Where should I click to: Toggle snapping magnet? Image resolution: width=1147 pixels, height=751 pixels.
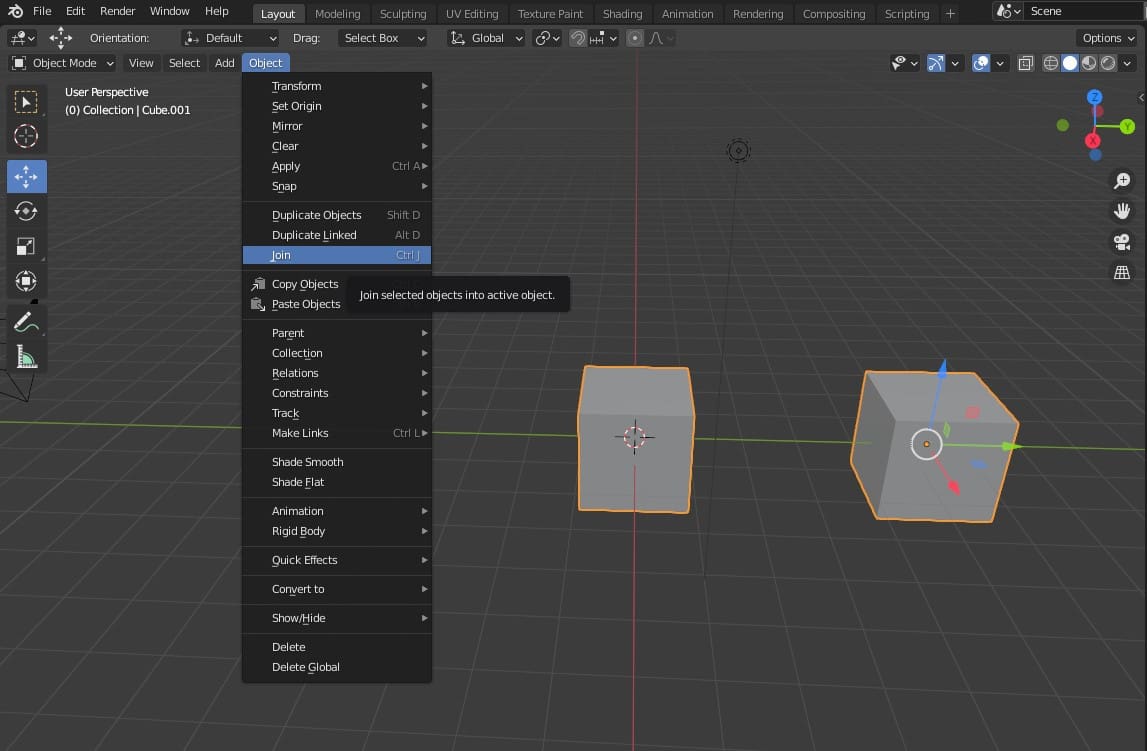click(578, 38)
